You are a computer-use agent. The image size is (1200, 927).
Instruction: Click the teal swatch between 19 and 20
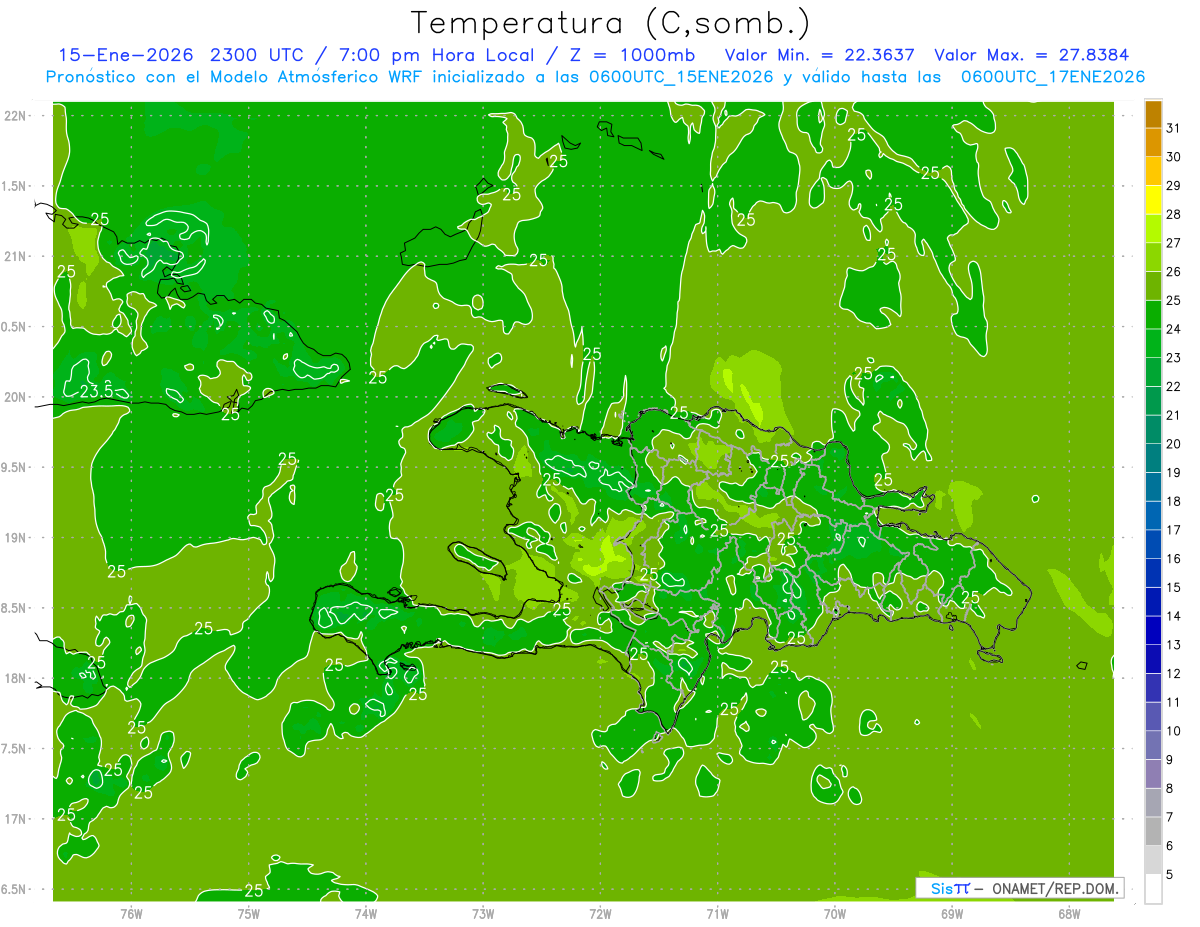[x=1153, y=458]
